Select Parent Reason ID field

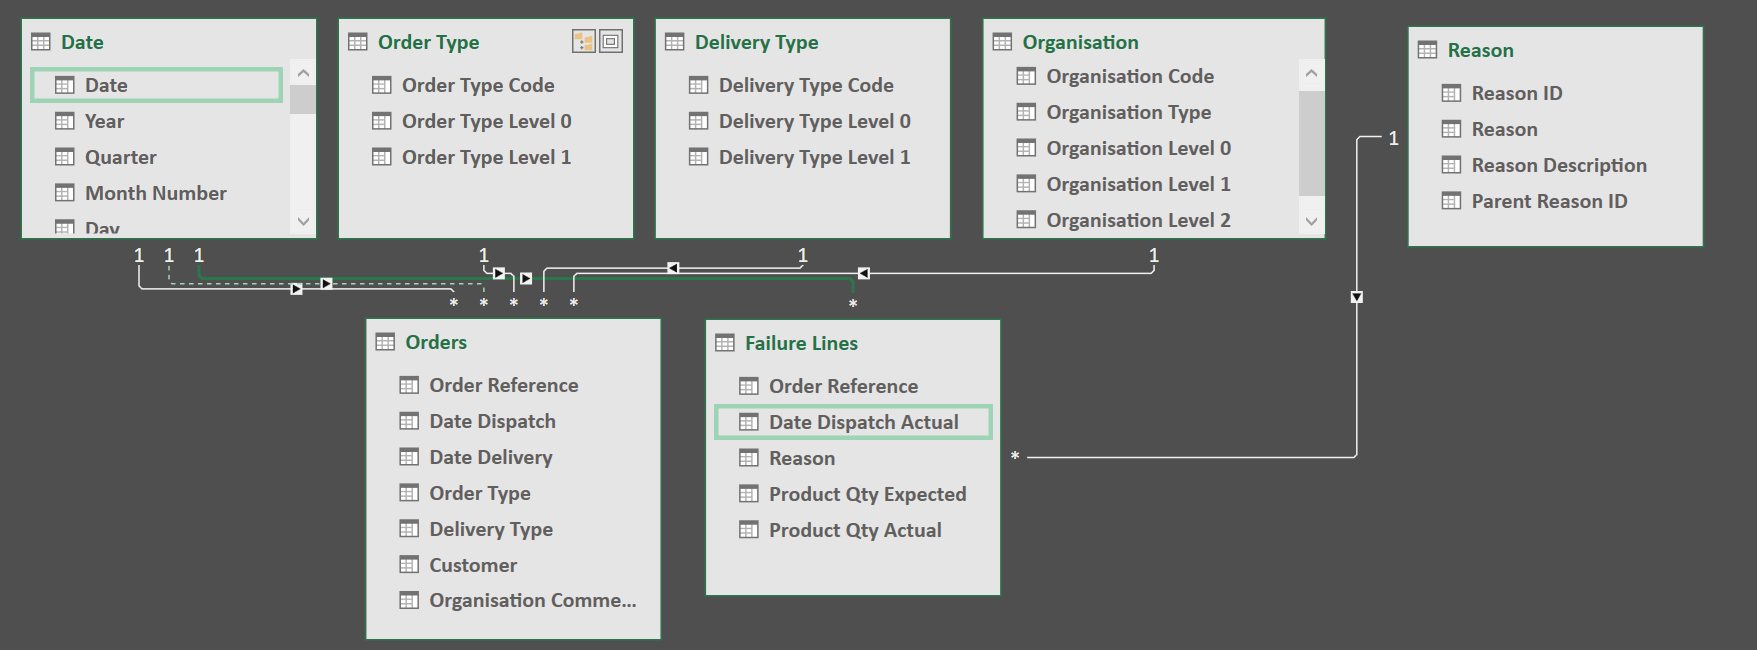(x=1549, y=201)
